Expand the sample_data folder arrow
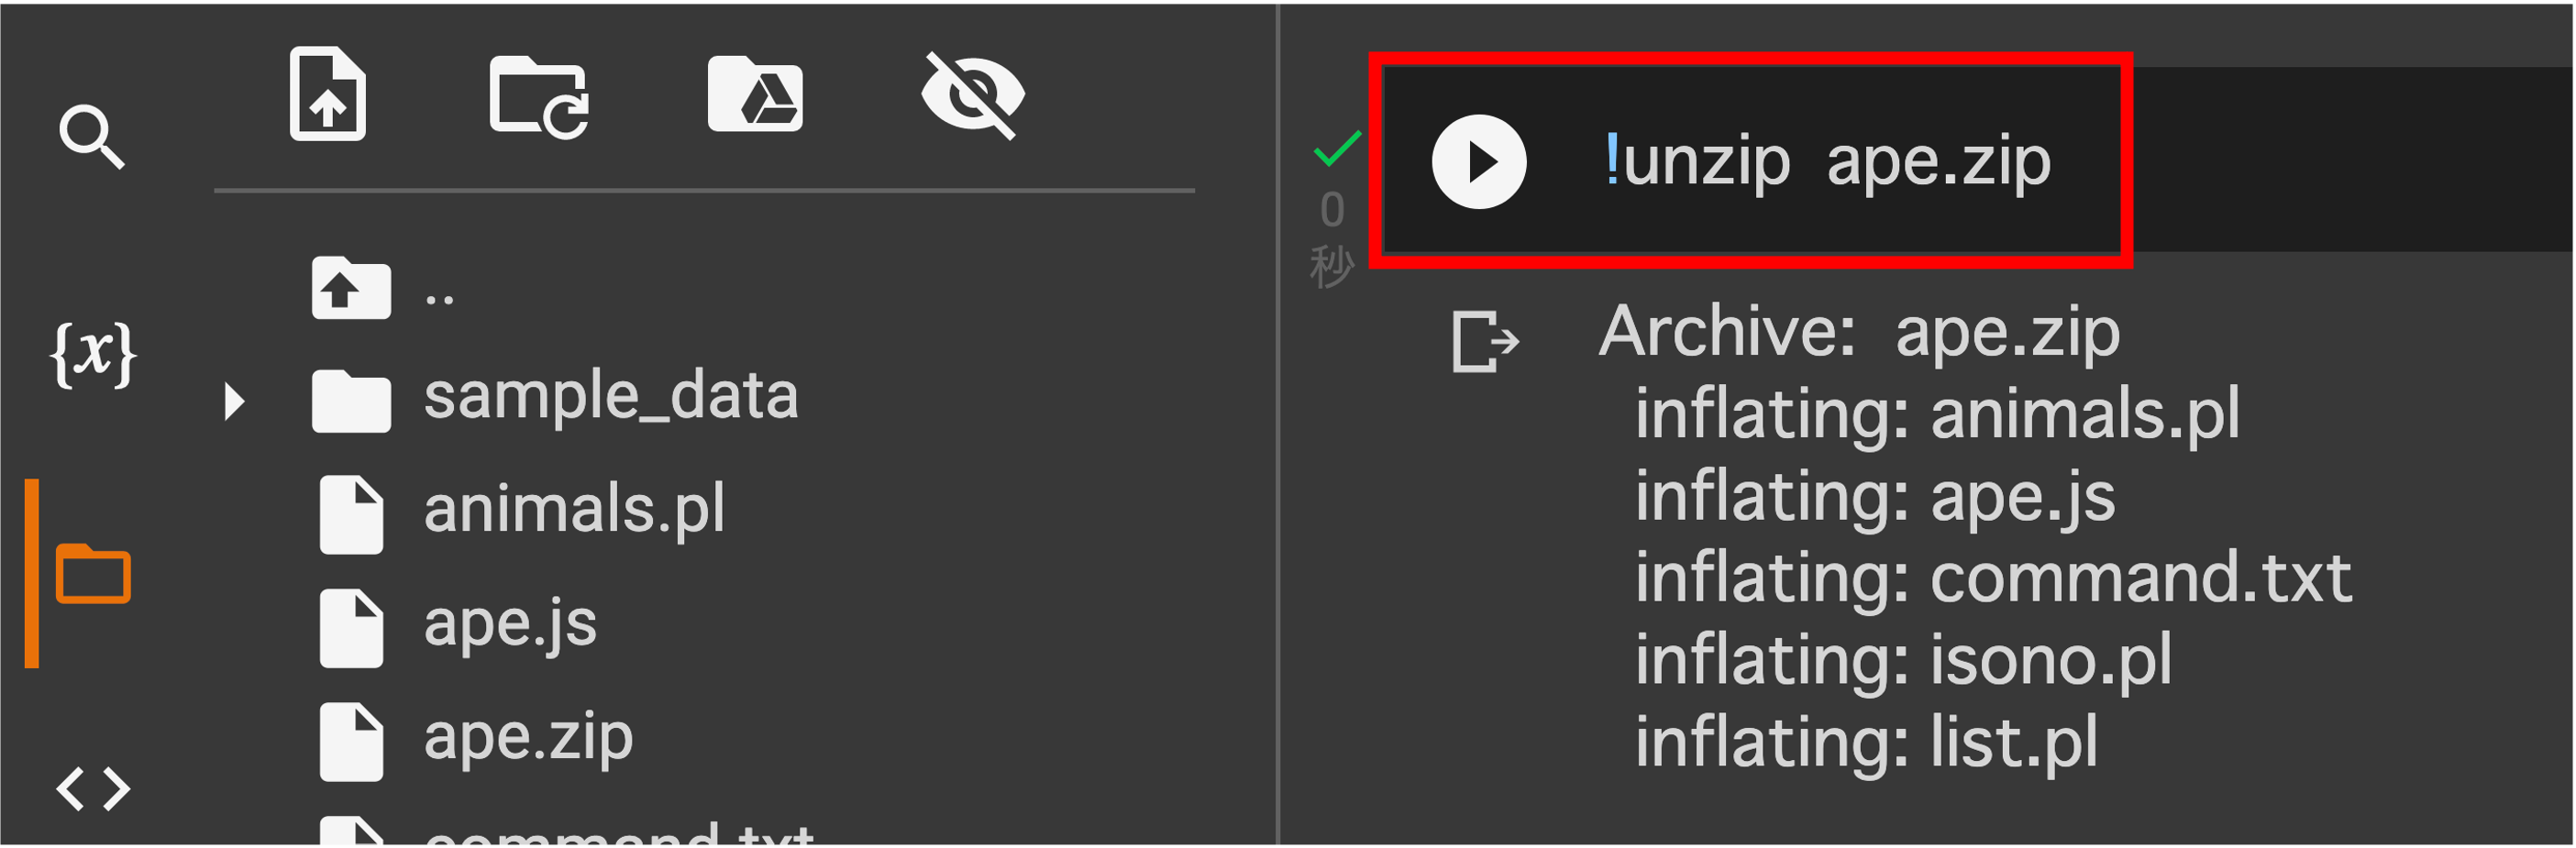 click(x=235, y=402)
